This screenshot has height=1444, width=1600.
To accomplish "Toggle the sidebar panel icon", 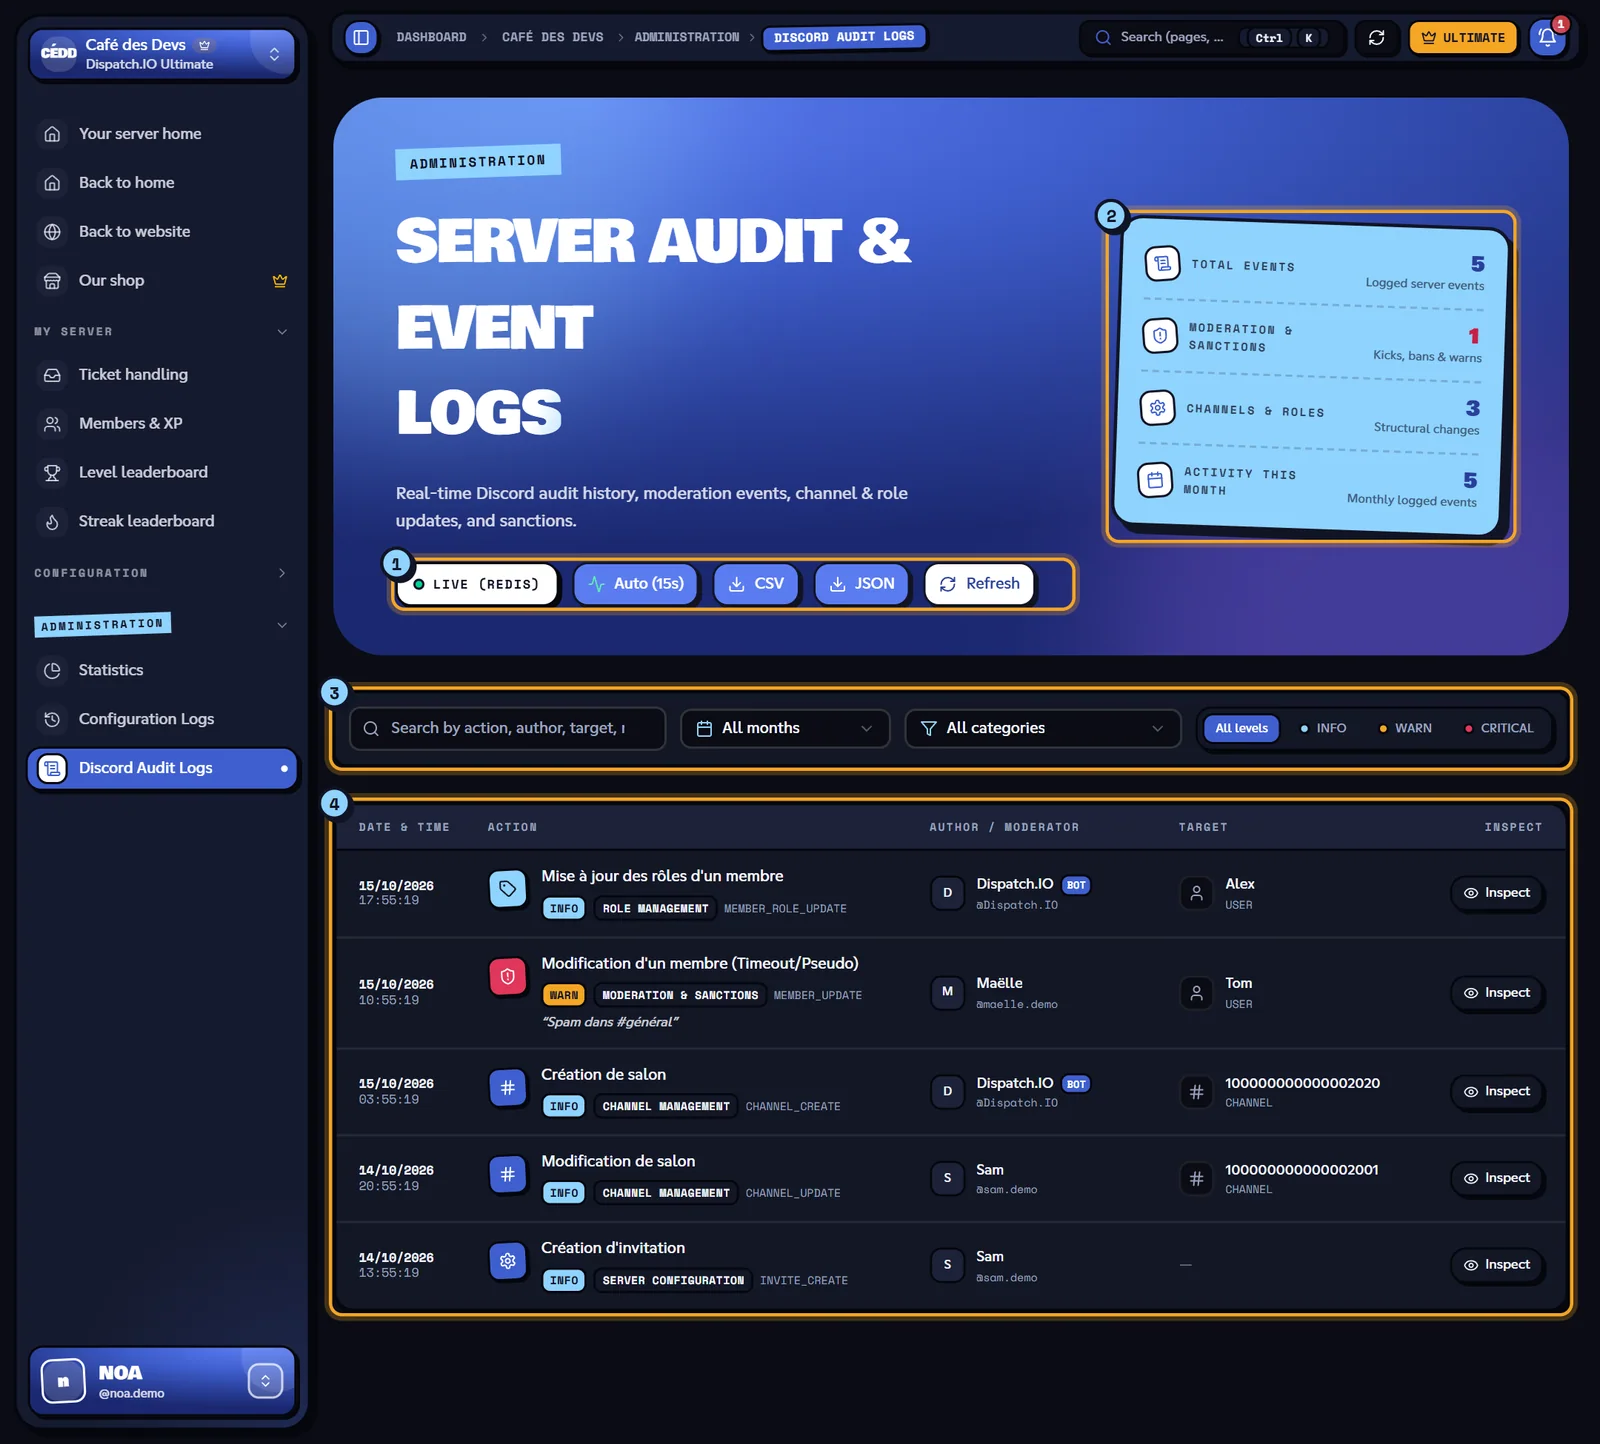I will [361, 38].
